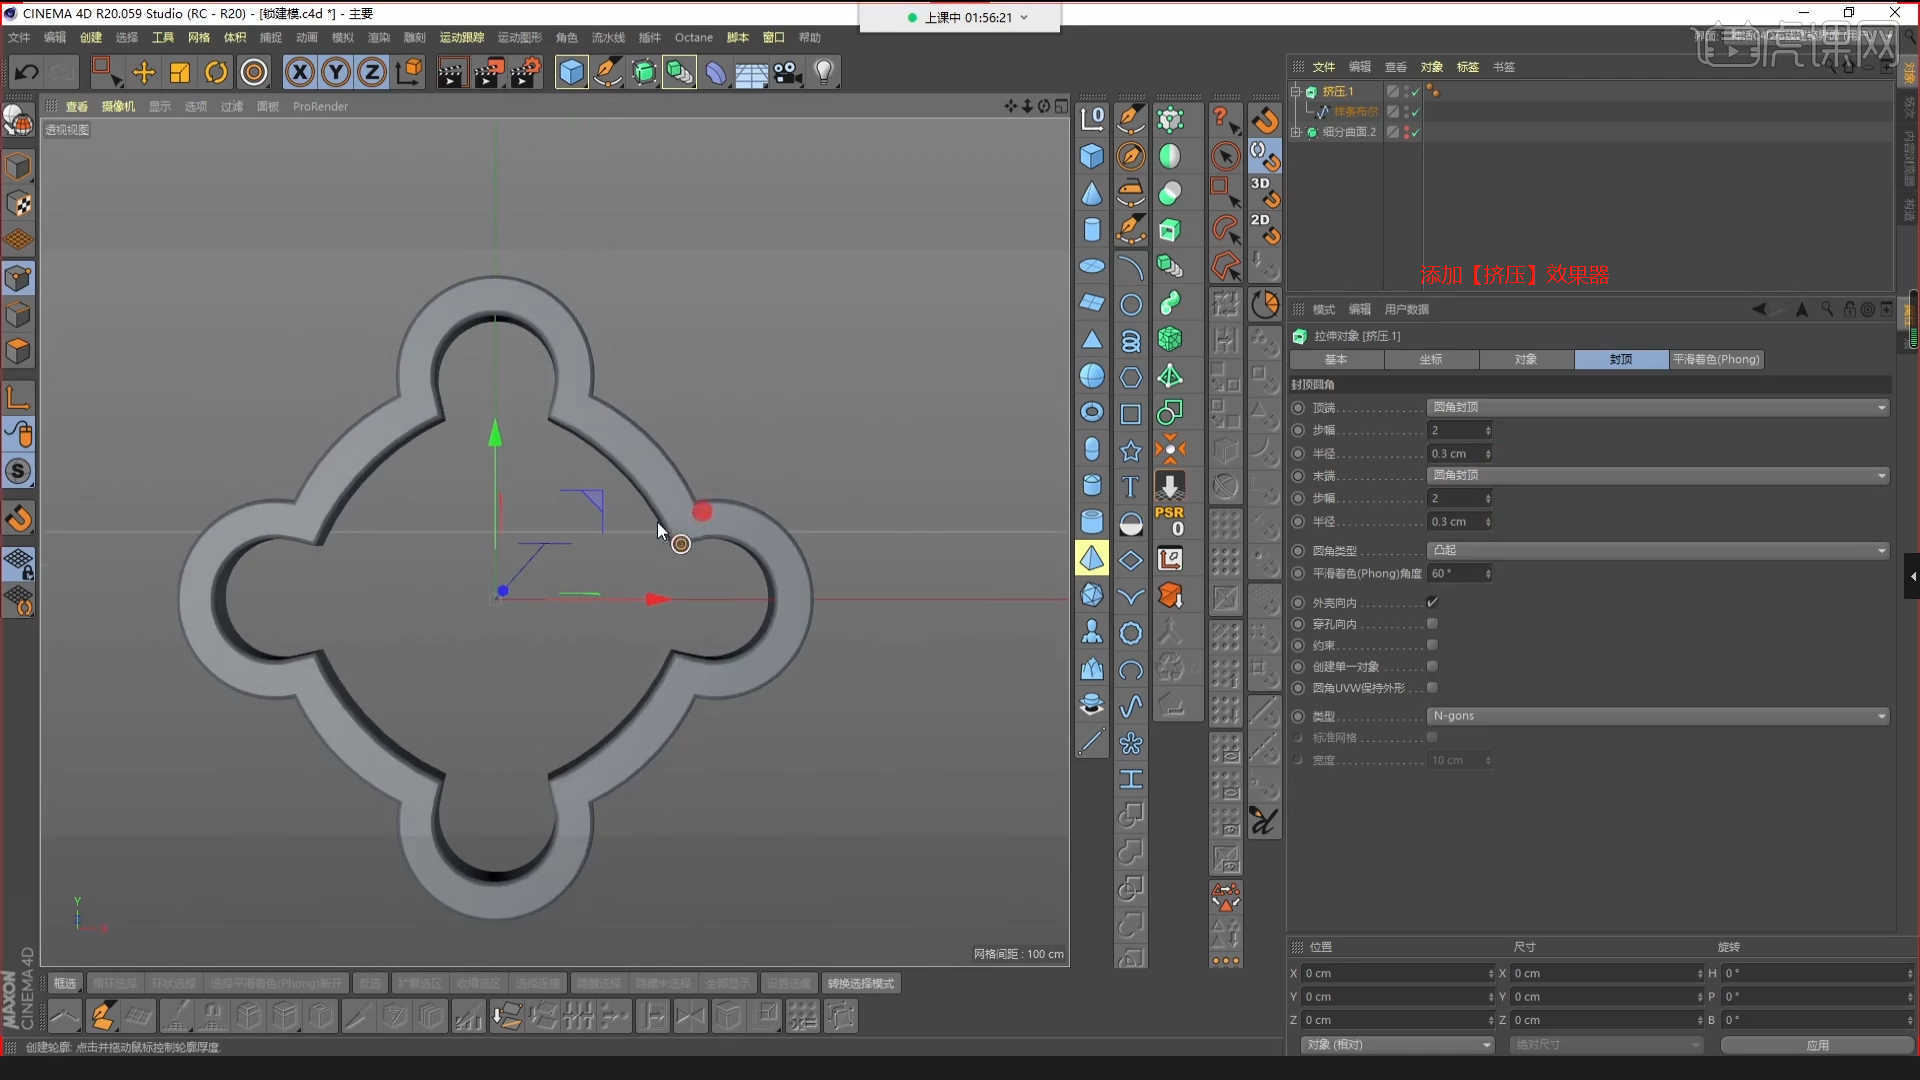The image size is (1920, 1080).
Task: Click Render to Picture Viewer icon
Action: [x=488, y=72]
